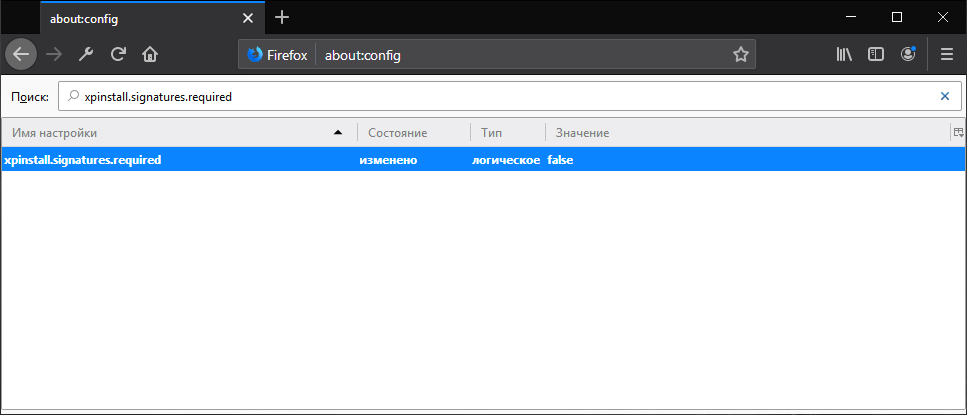Click the изменено status cell
This screenshot has width=967, height=415.
[389, 160]
